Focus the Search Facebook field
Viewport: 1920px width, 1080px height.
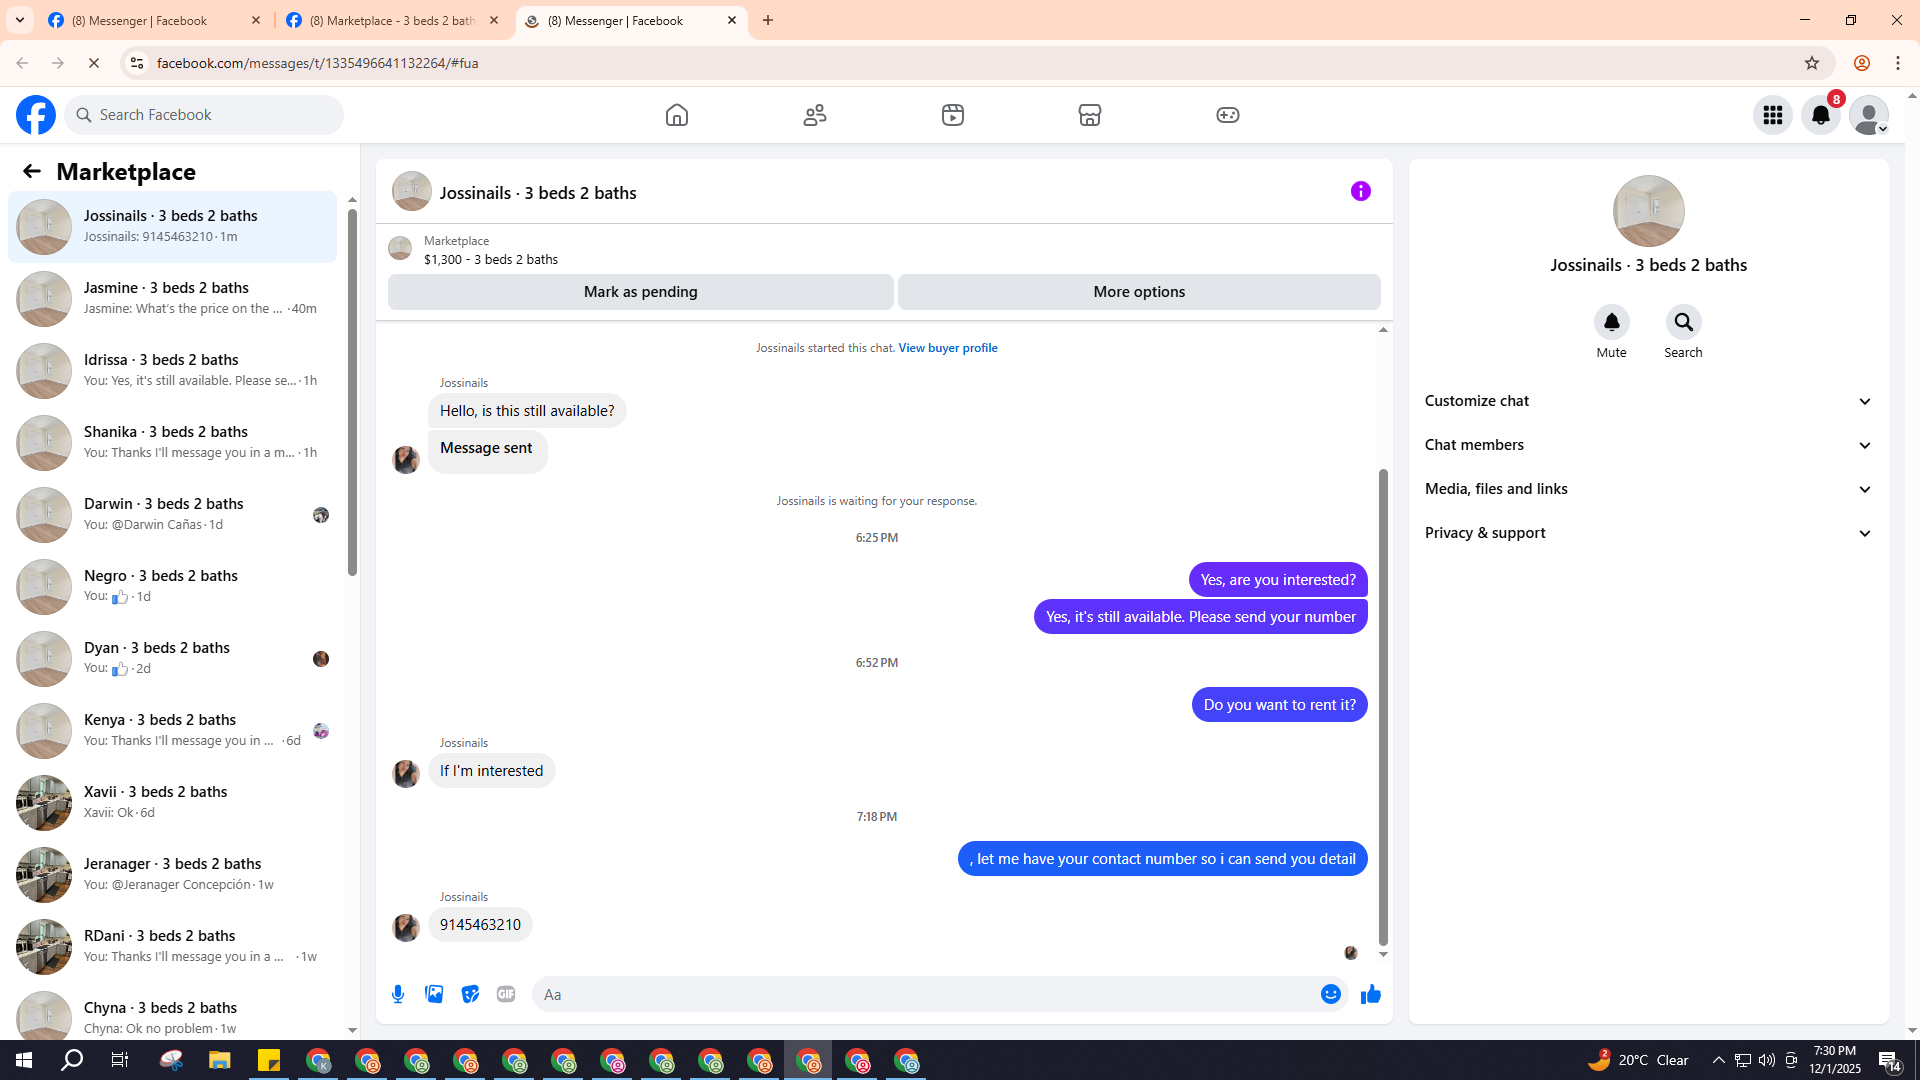(204, 115)
